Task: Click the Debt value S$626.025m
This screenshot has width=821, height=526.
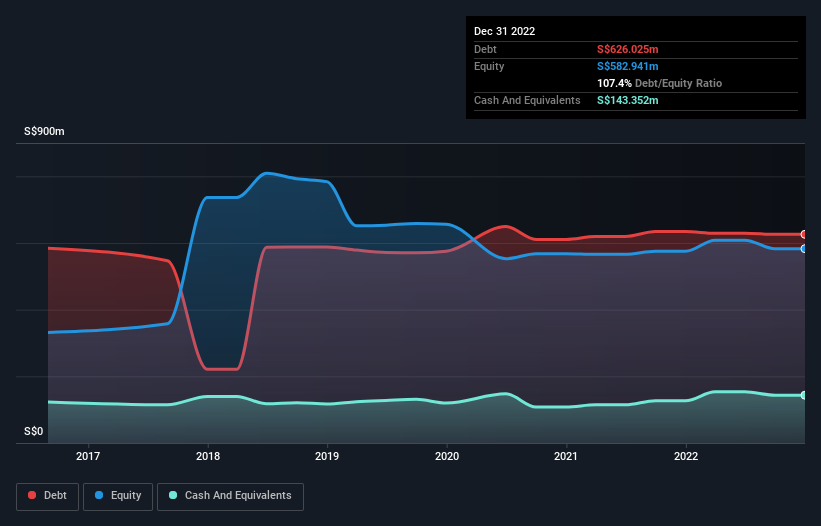Action: pos(628,49)
